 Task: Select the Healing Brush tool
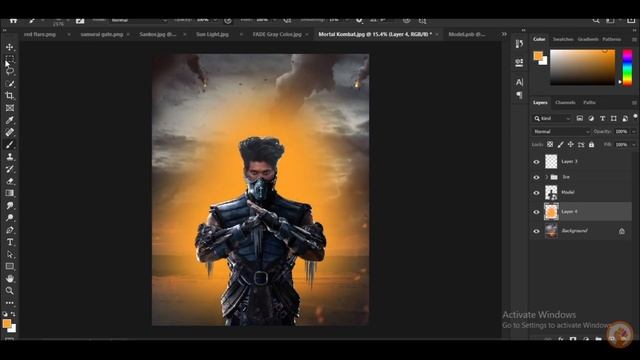click(x=9, y=132)
